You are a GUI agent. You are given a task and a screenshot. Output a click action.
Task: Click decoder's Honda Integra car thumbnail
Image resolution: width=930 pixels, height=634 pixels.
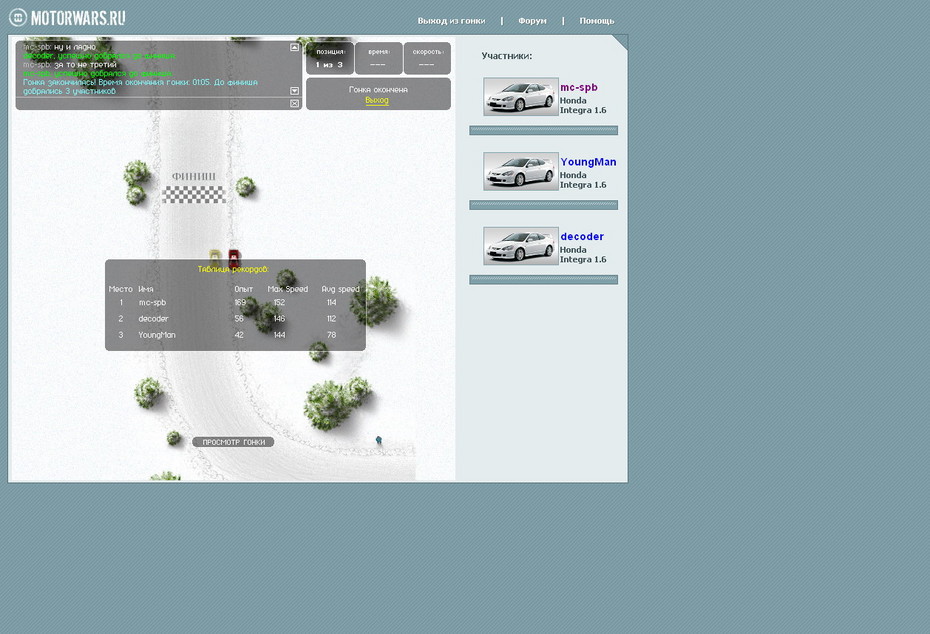[521, 246]
